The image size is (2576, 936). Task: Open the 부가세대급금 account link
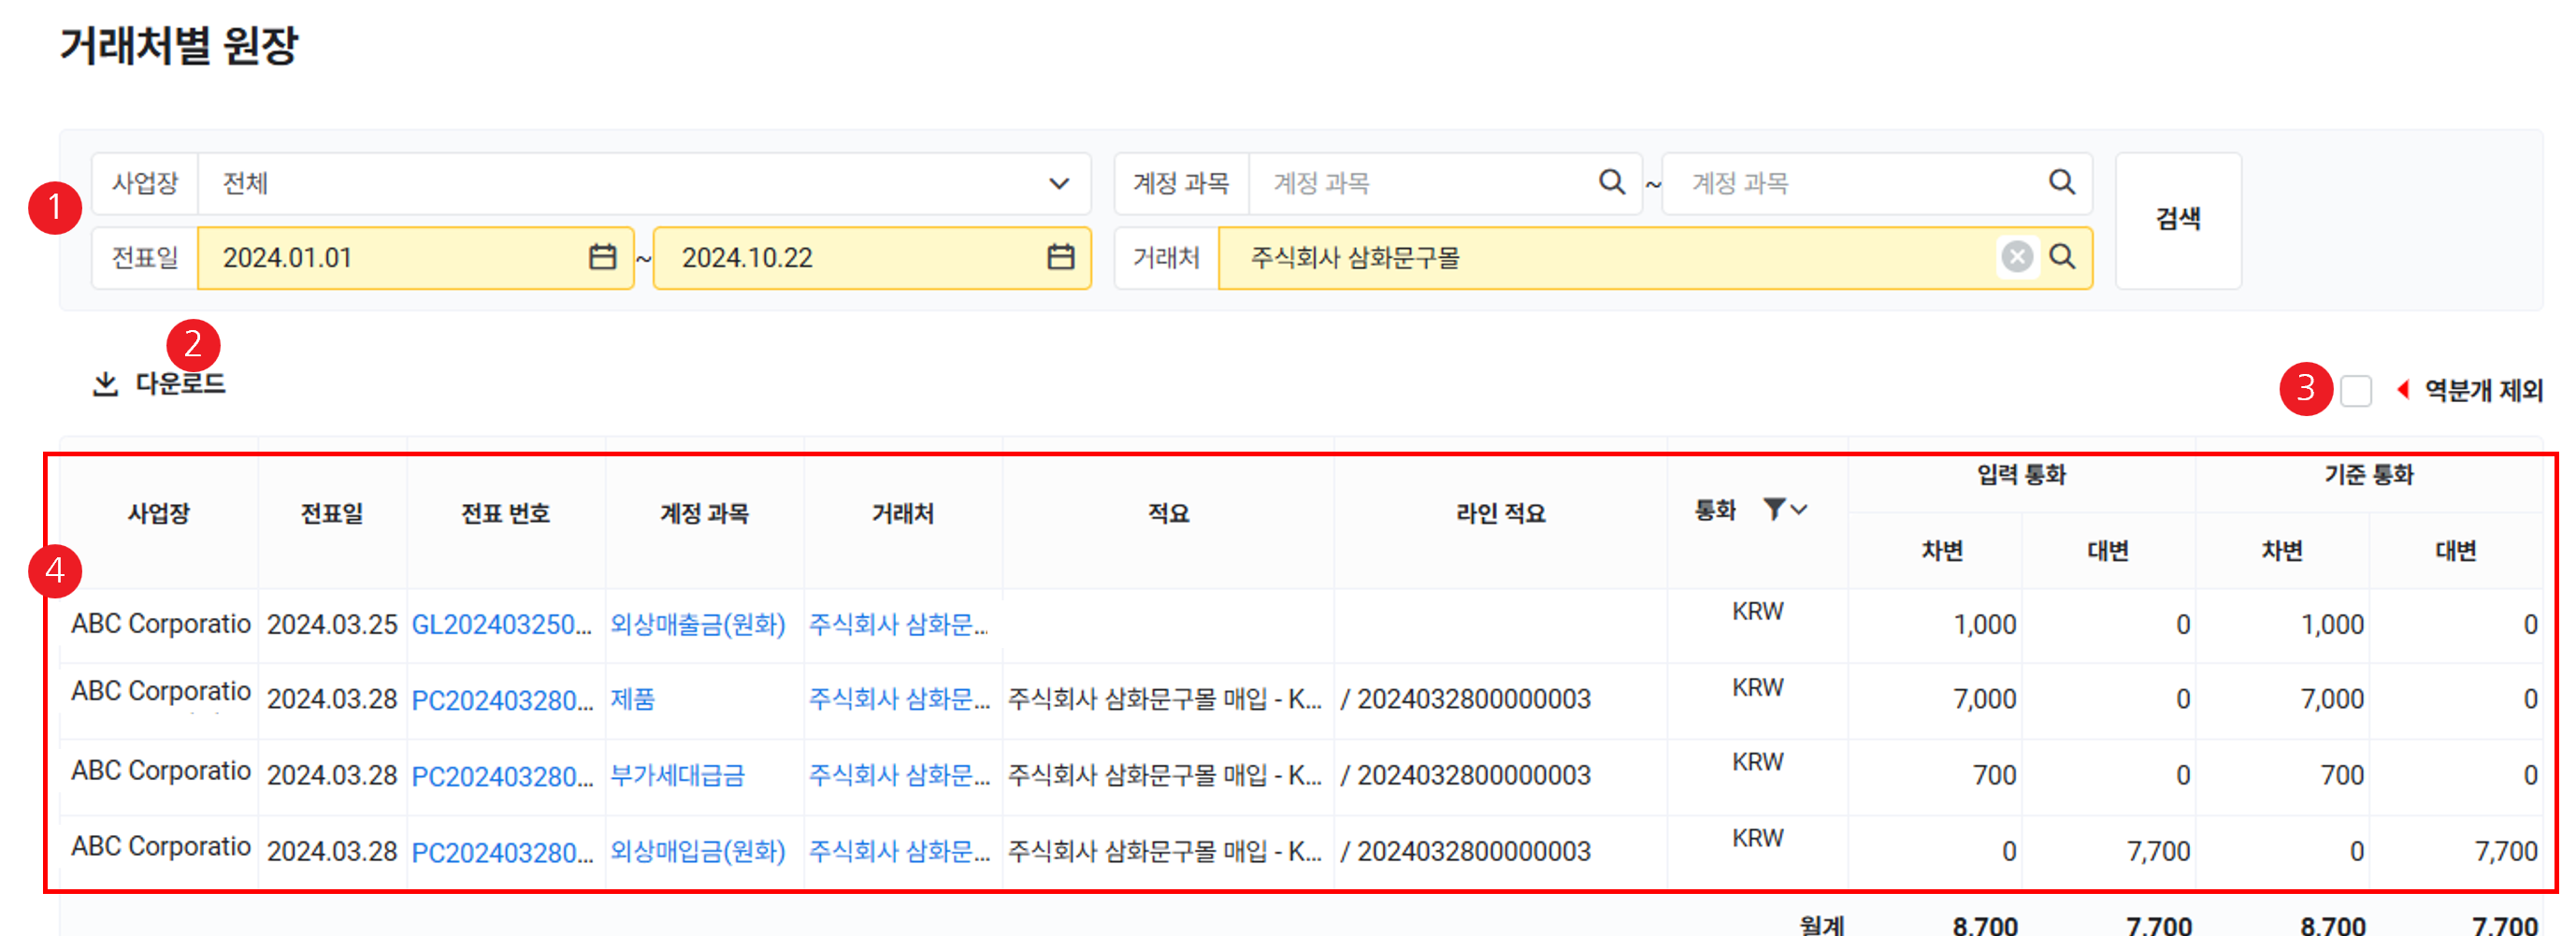pyautogui.click(x=677, y=775)
